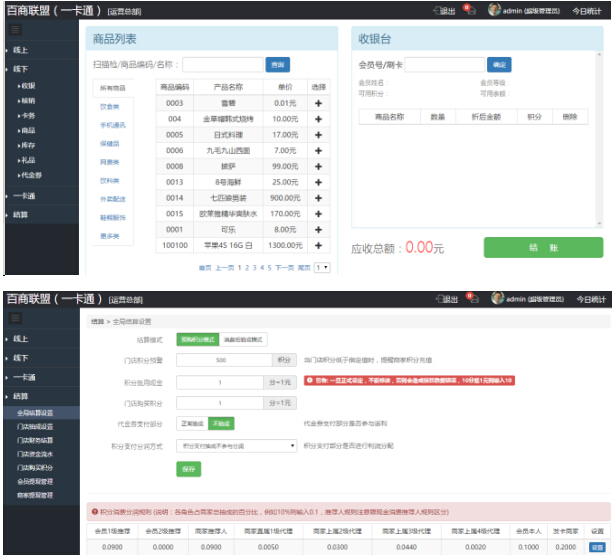Select 预购积分模式 settlement mode

tap(196, 340)
